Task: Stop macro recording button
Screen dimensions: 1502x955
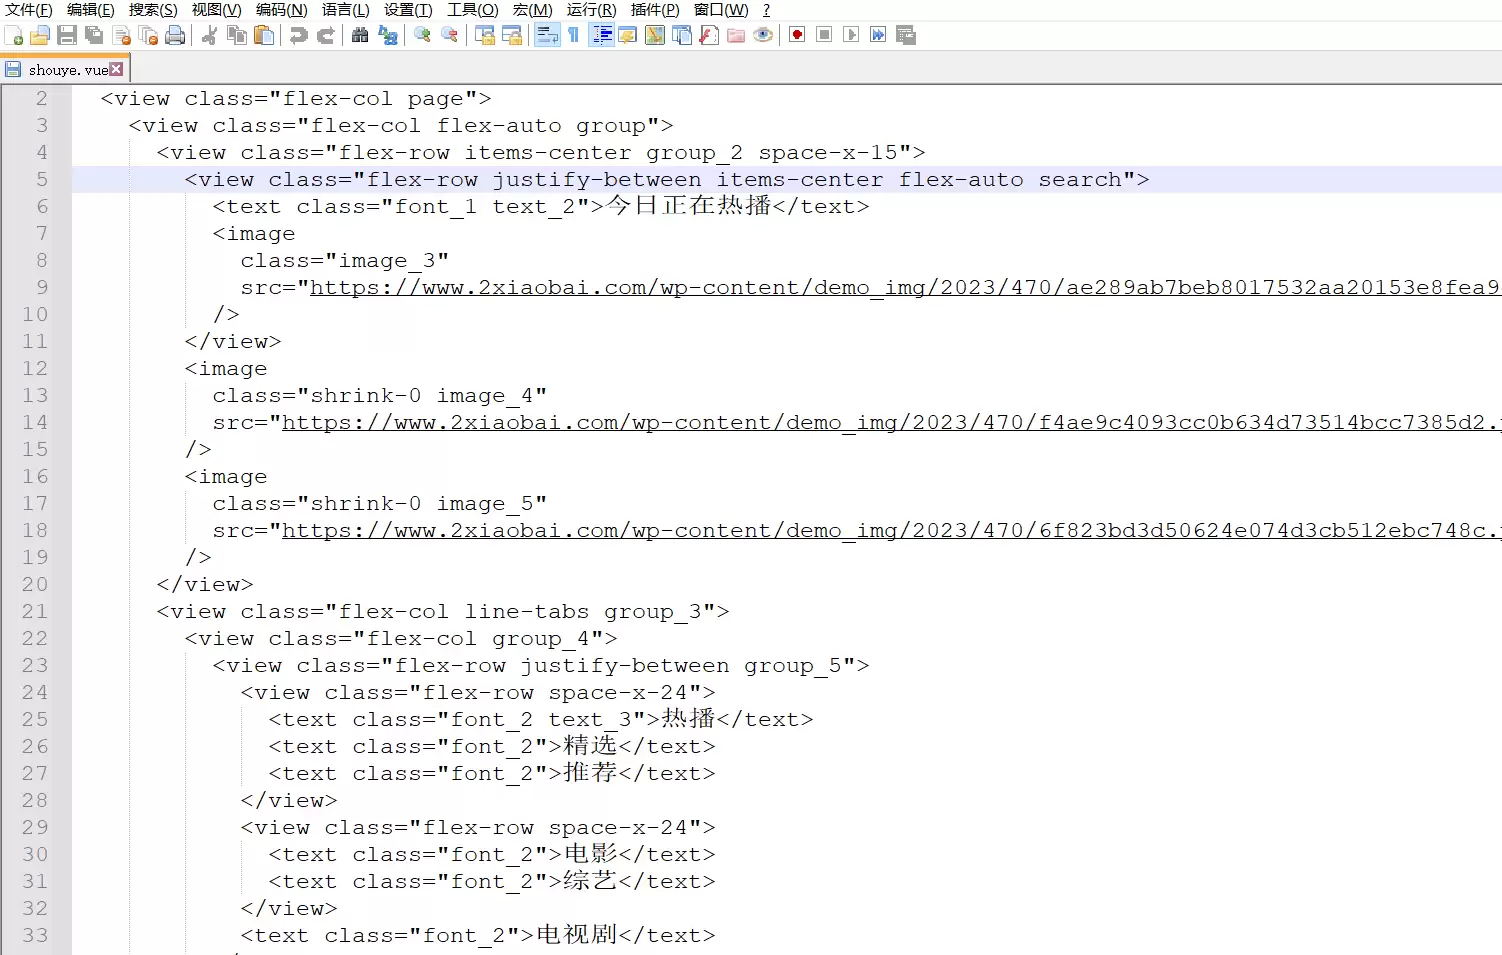Action: coord(824,35)
